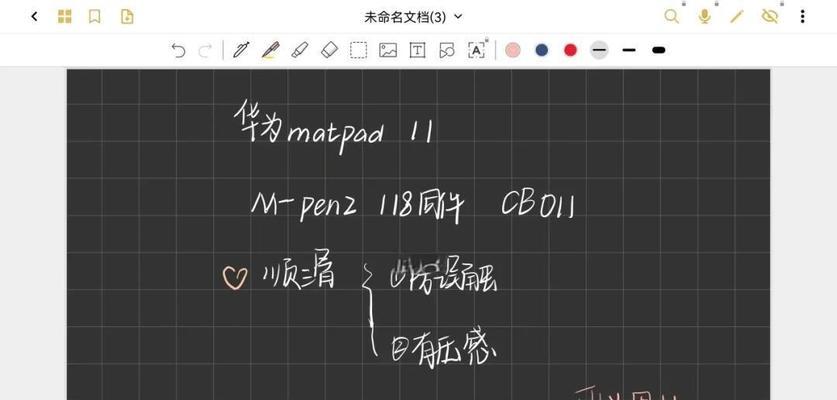Start voice recording with microphone icon
The width and height of the screenshot is (837, 400).
coord(705,17)
